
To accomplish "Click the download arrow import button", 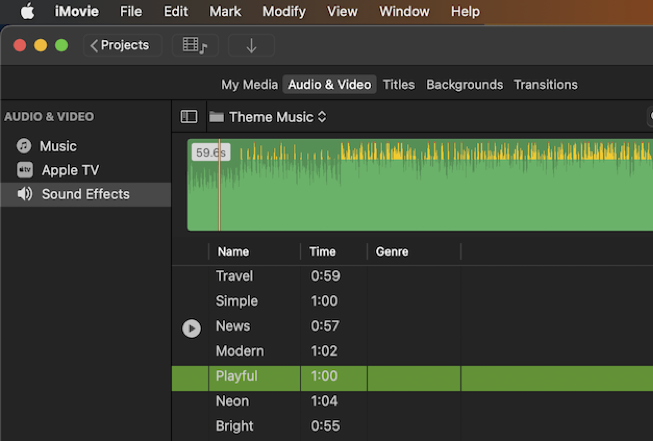I will pyautogui.click(x=251, y=46).
